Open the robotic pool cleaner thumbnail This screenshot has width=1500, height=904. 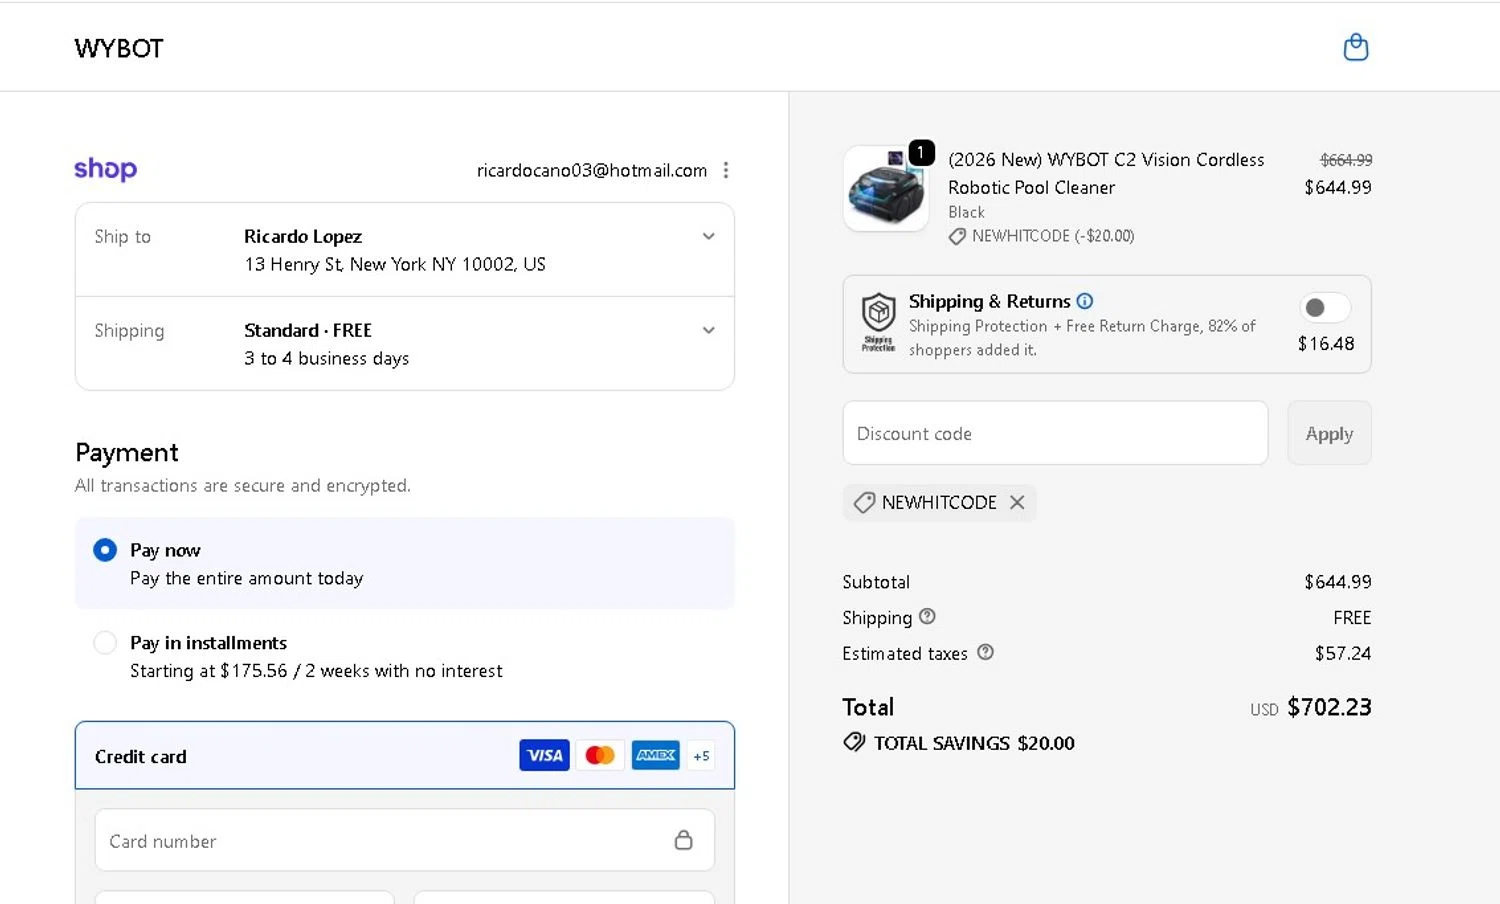coord(885,188)
